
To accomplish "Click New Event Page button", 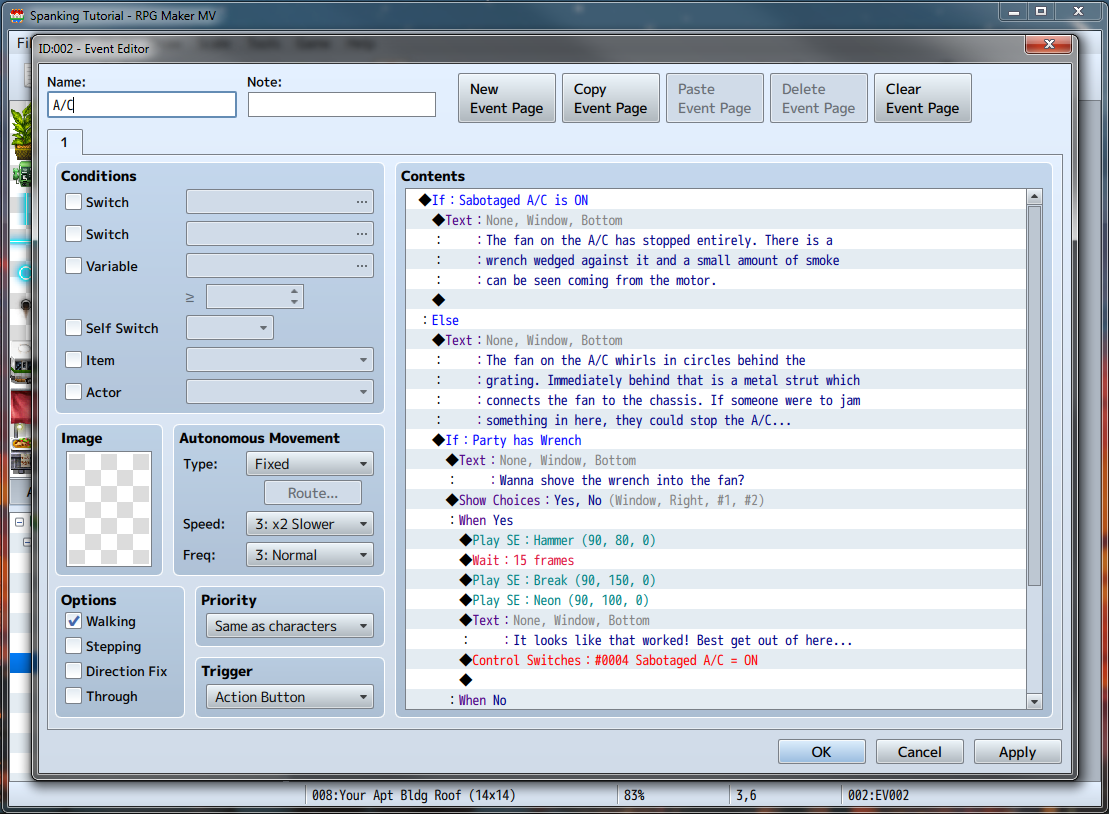I will 507,98.
